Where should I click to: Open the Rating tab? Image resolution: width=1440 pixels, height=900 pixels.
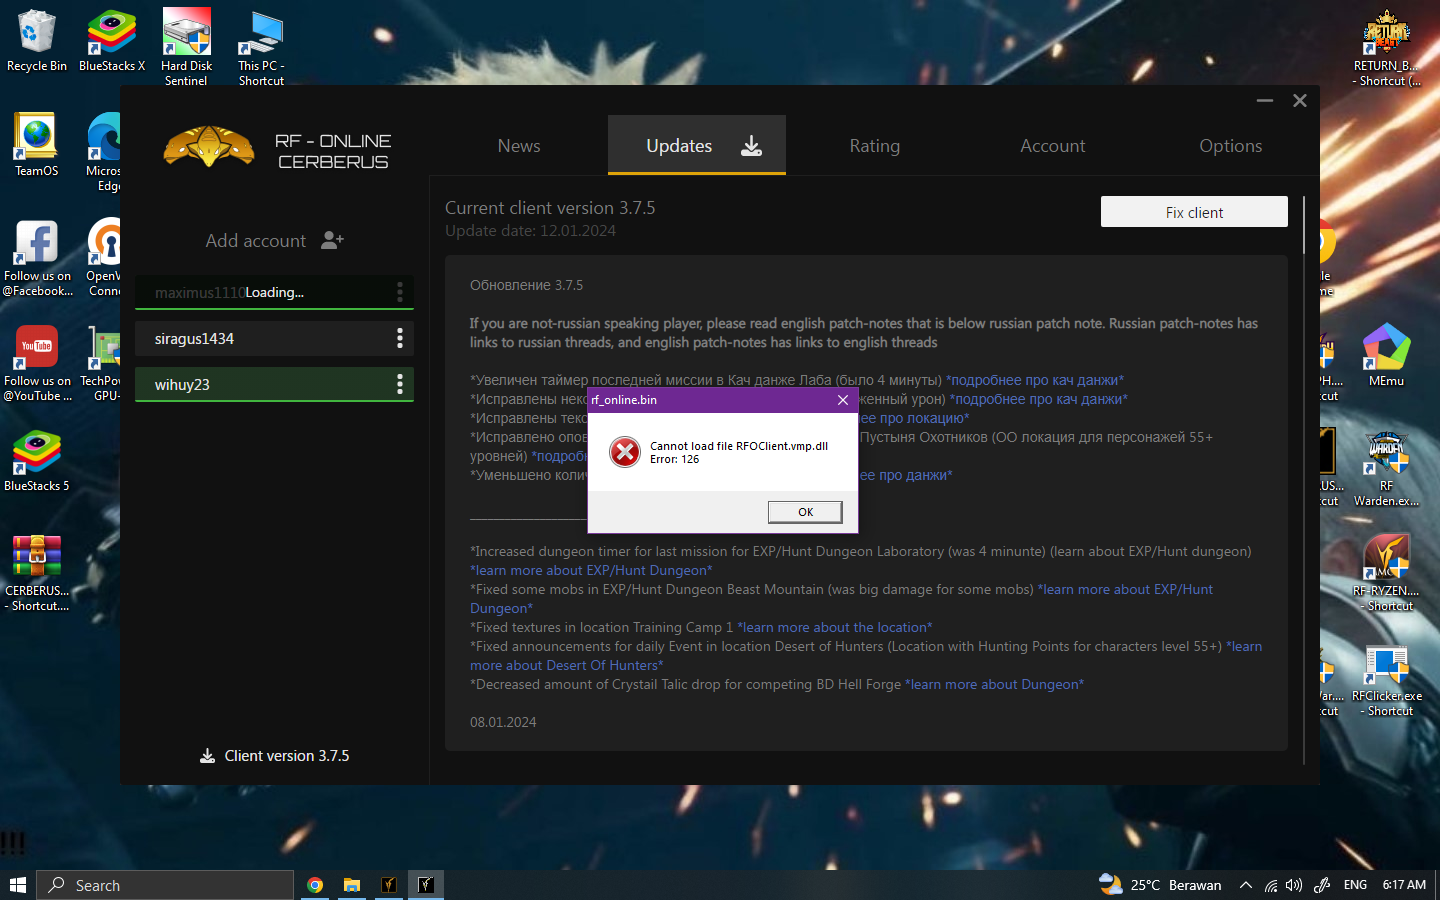tap(875, 146)
